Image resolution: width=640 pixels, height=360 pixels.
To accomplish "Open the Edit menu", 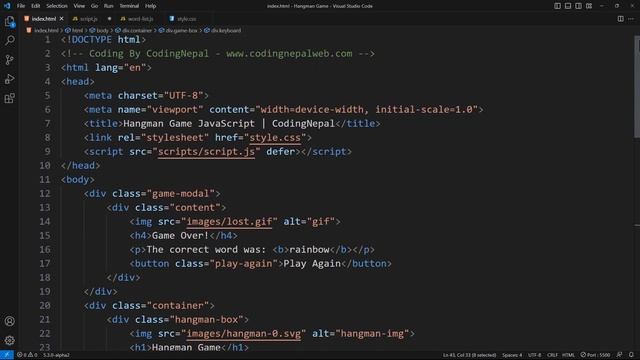I will point(36,6).
